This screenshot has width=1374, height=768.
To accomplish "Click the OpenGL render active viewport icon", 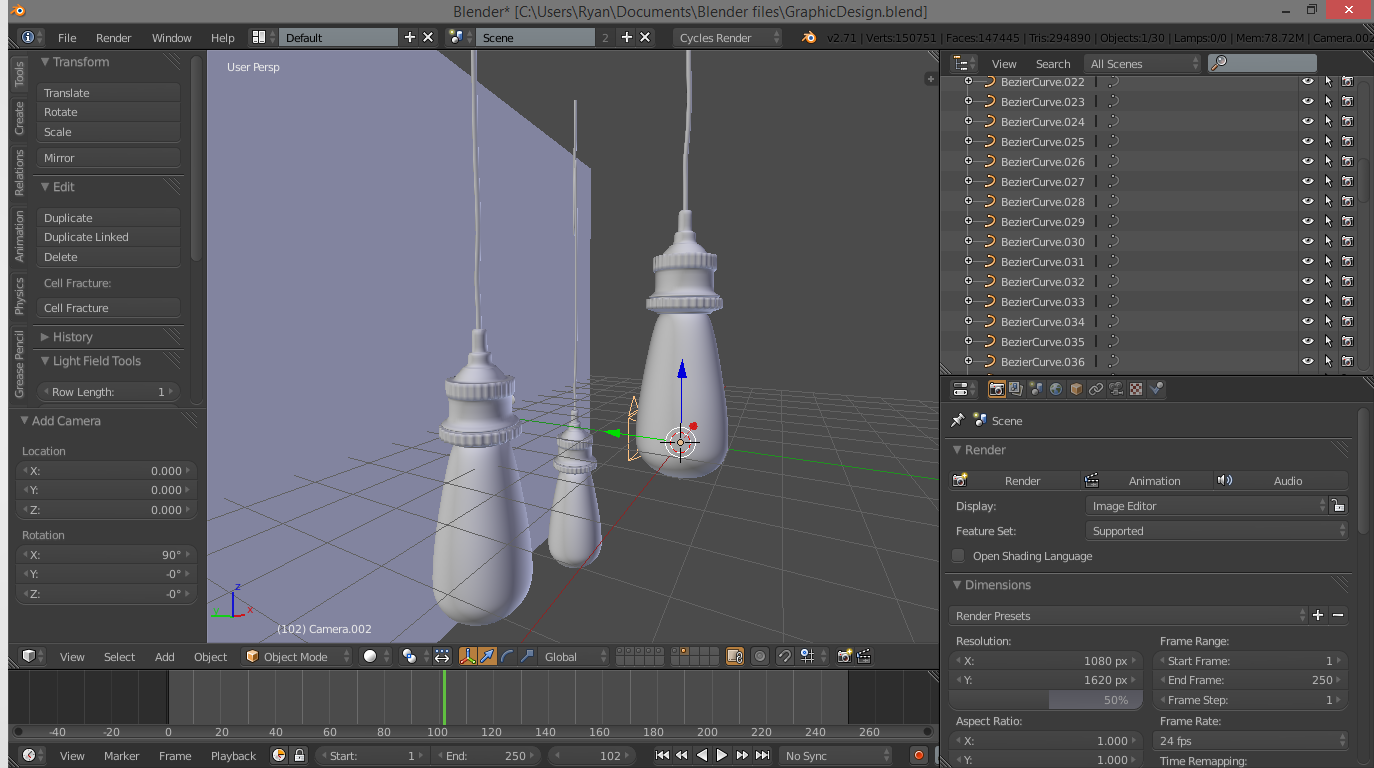I will click(845, 656).
